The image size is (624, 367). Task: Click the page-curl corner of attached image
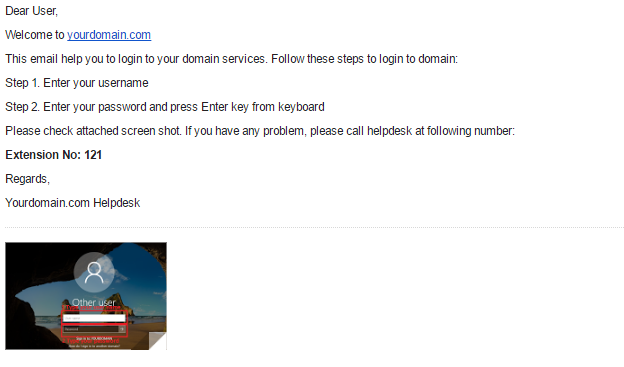[x=158, y=341]
